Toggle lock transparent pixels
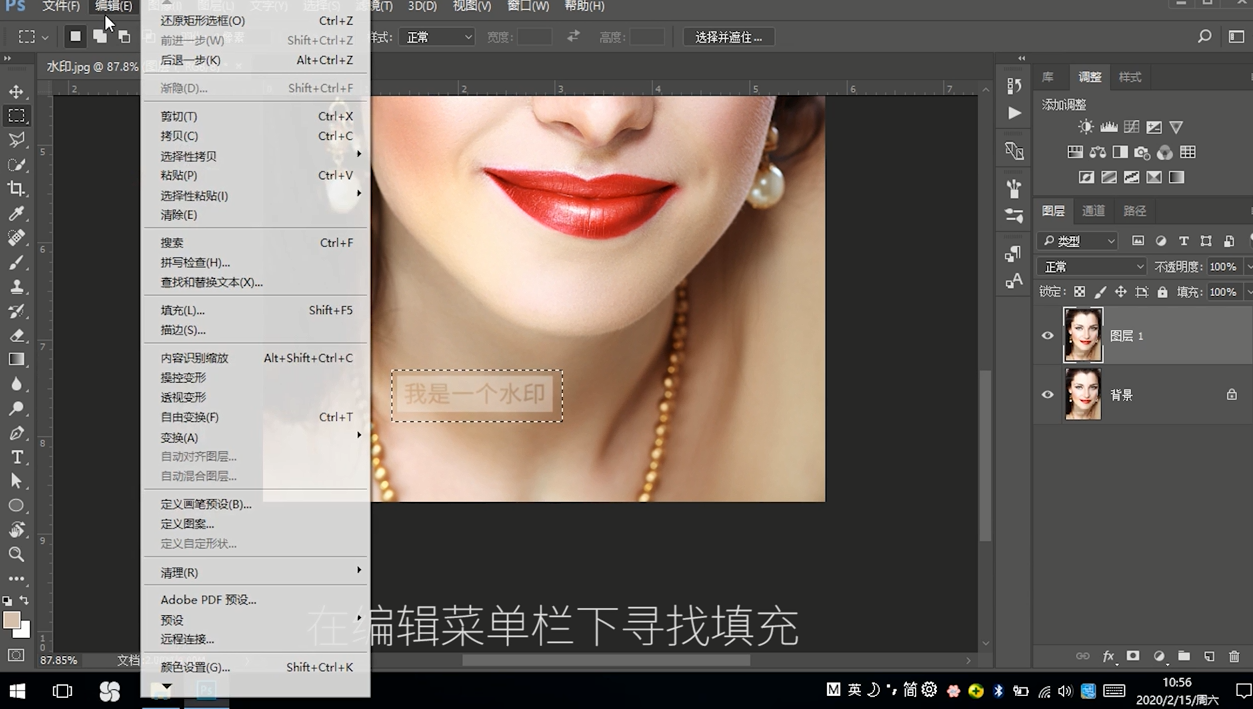Image resolution: width=1253 pixels, height=709 pixels. [x=1079, y=292]
